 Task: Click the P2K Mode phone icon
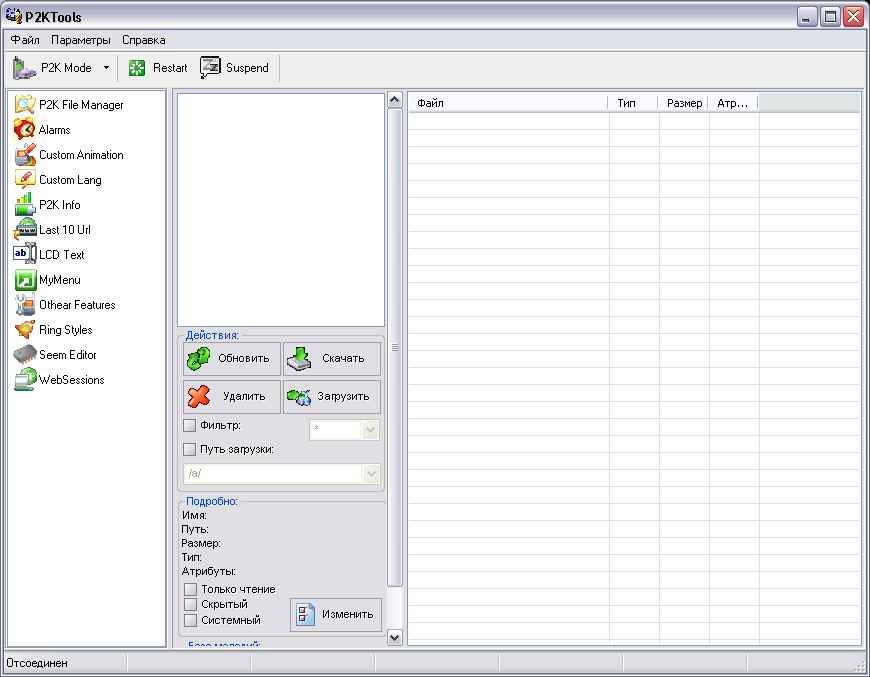(x=24, y=68)
